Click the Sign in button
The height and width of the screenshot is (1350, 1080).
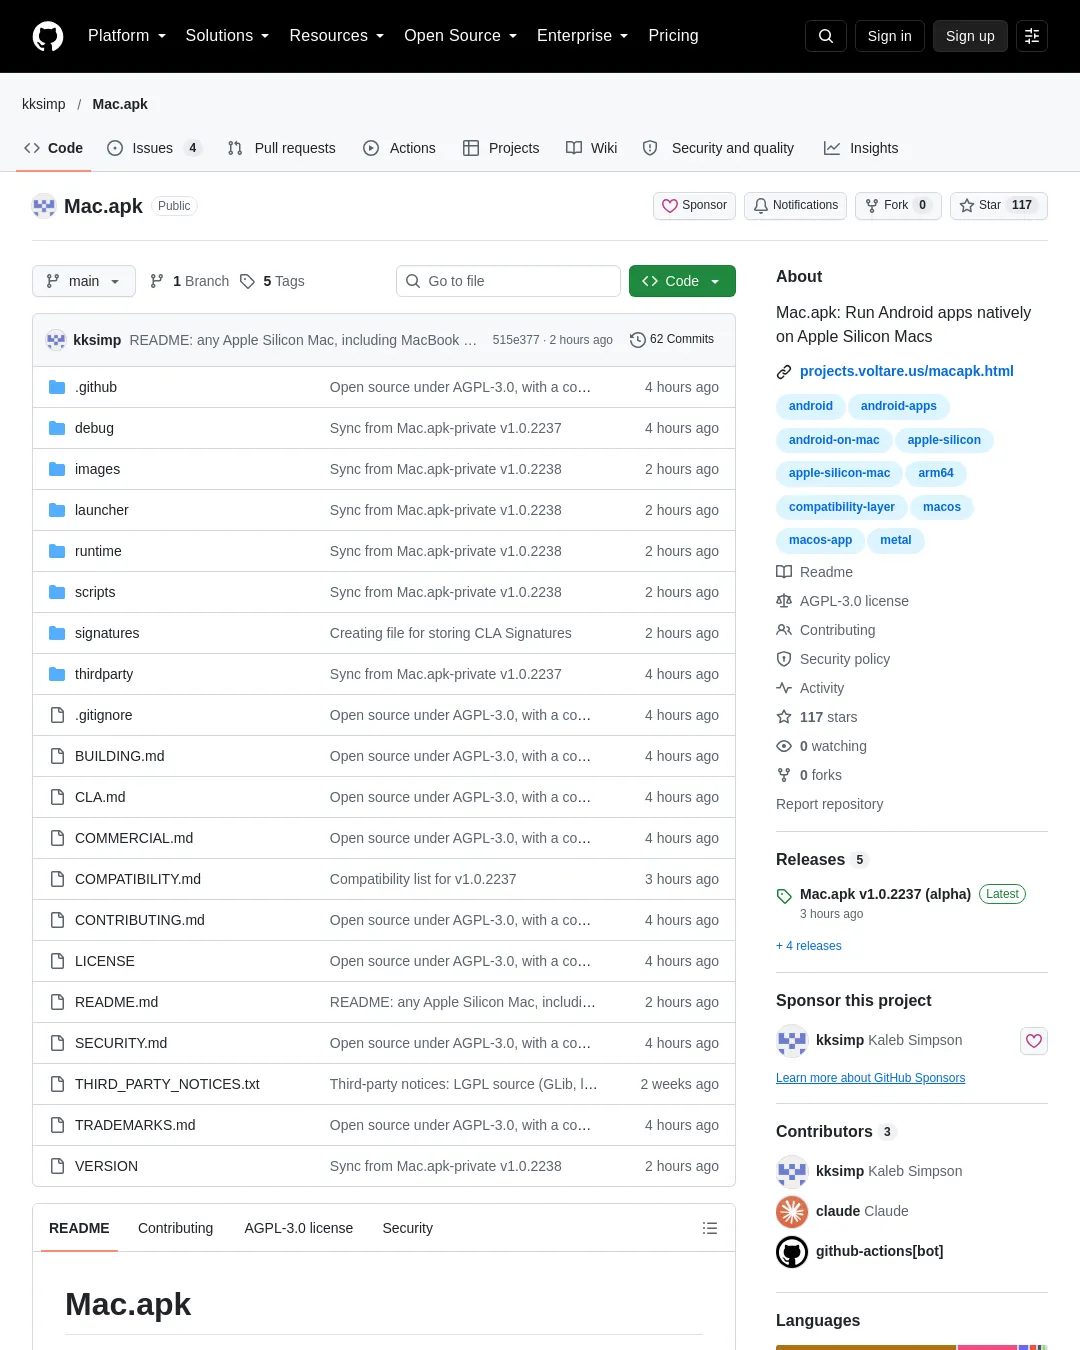click(889, 36)
